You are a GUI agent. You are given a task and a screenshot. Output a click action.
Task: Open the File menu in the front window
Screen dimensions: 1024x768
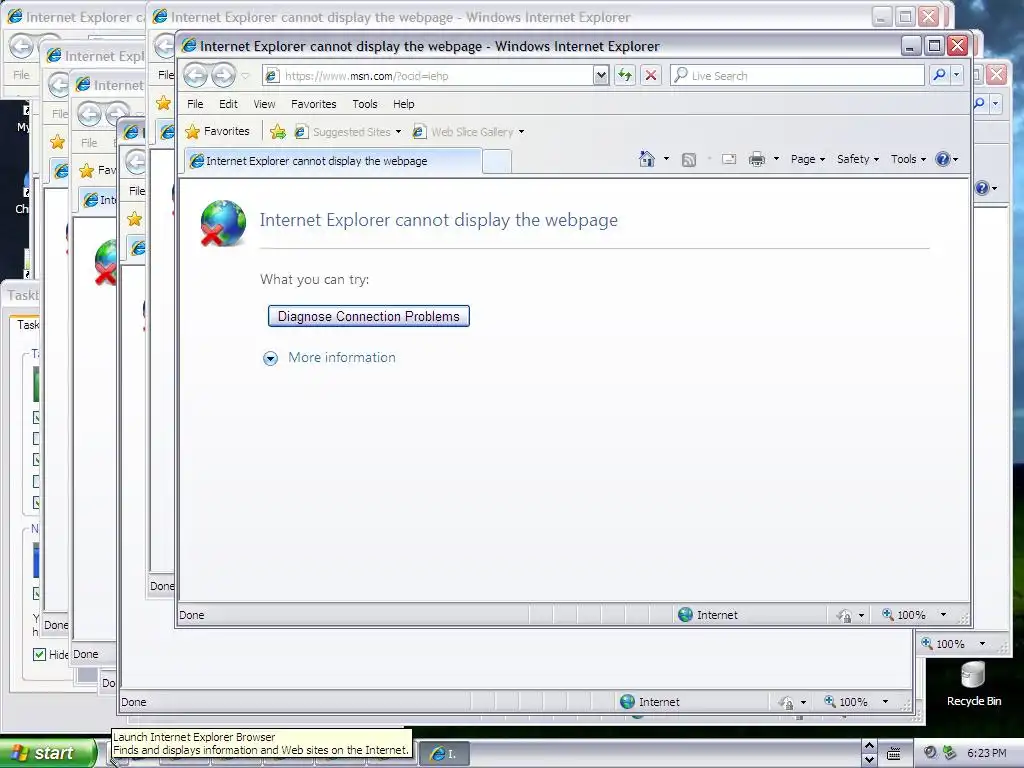pos(195,104)
